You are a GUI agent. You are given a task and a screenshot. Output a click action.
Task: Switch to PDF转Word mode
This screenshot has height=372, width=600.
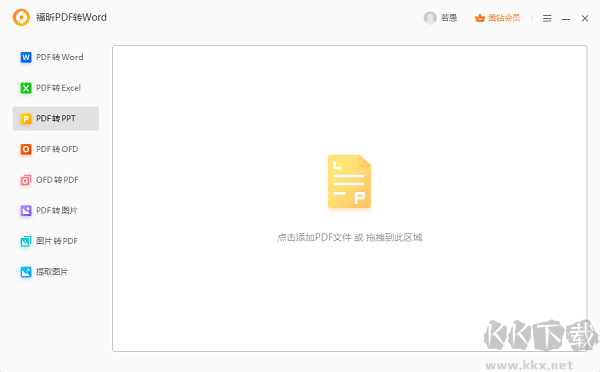(x=56, y=57)
